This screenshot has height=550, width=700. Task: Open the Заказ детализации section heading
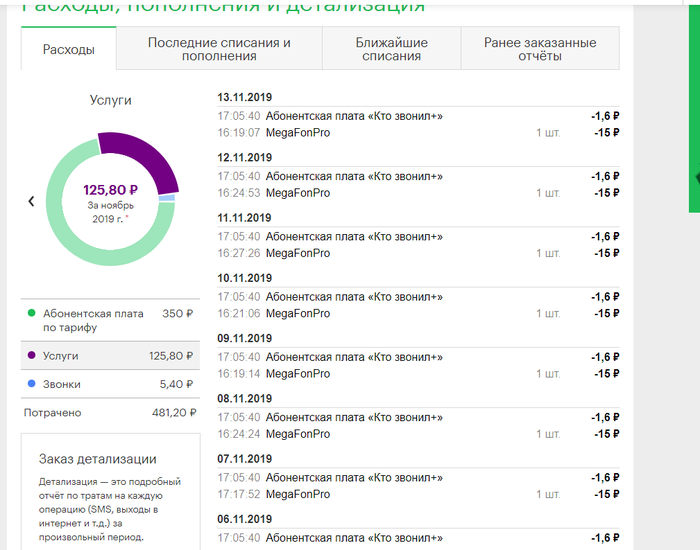(97, 459)
